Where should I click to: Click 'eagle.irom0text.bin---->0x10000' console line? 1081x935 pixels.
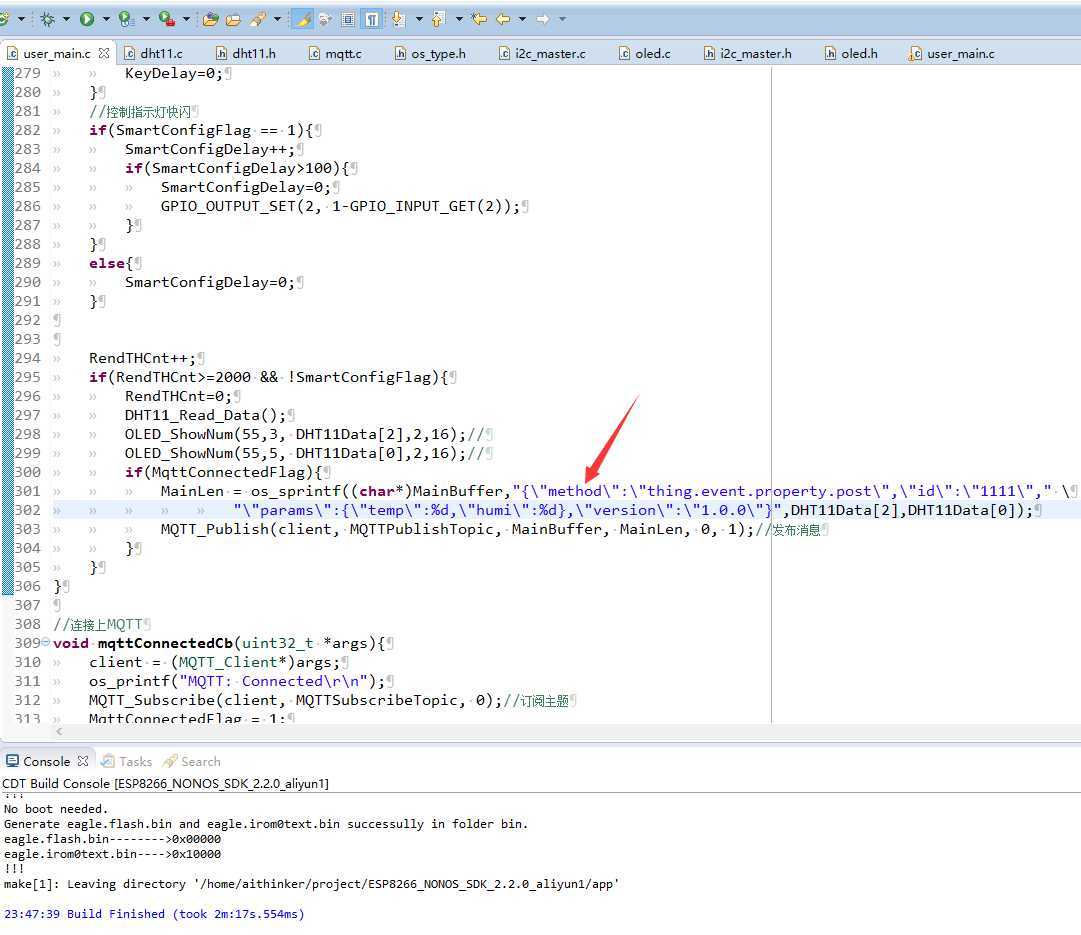[x=112, y=854]
